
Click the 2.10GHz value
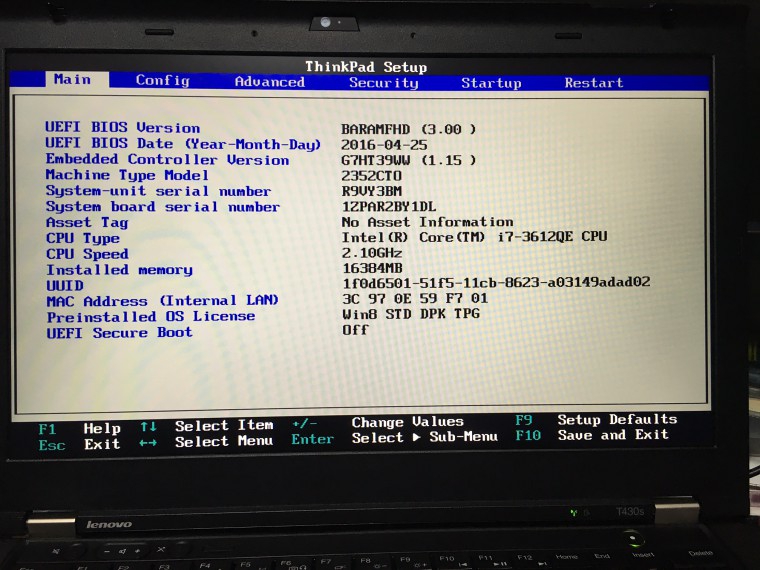pos(372,253)
